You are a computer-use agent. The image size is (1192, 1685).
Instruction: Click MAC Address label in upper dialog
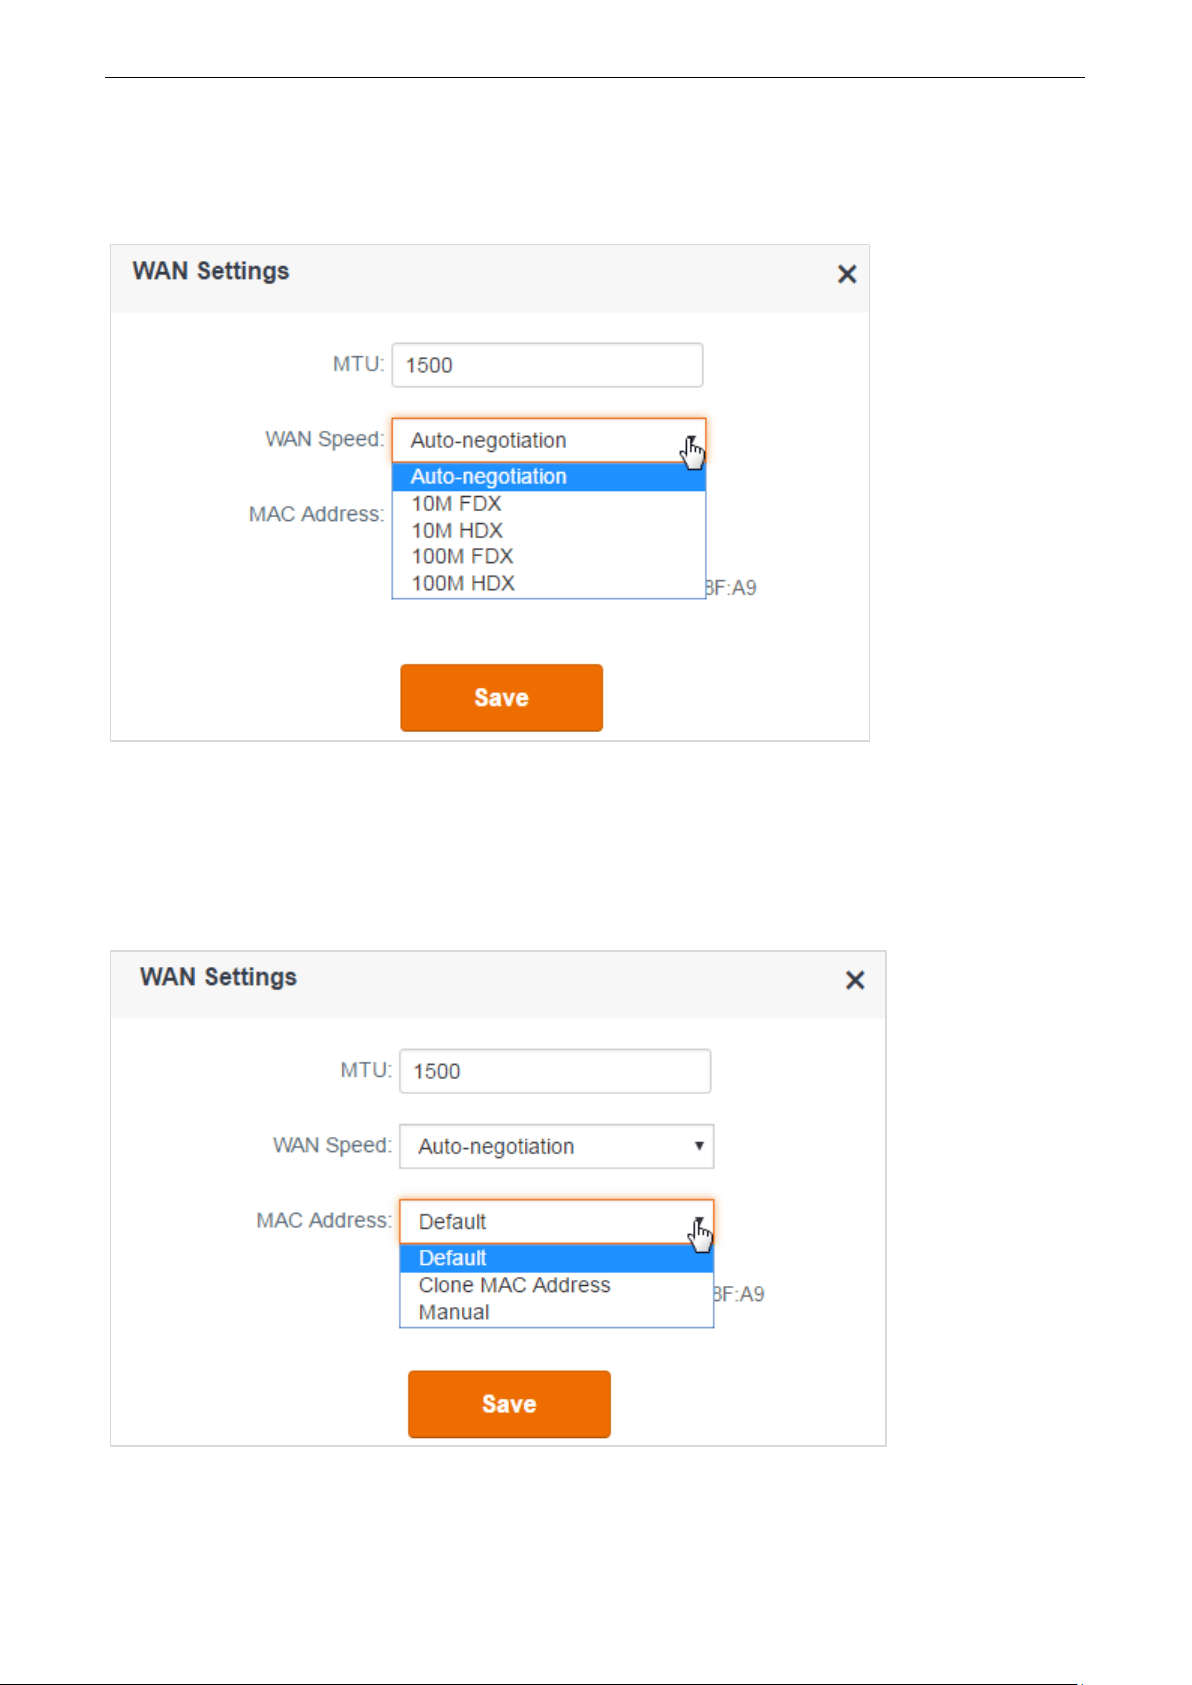pyautogui.click(x=316, y=514)
